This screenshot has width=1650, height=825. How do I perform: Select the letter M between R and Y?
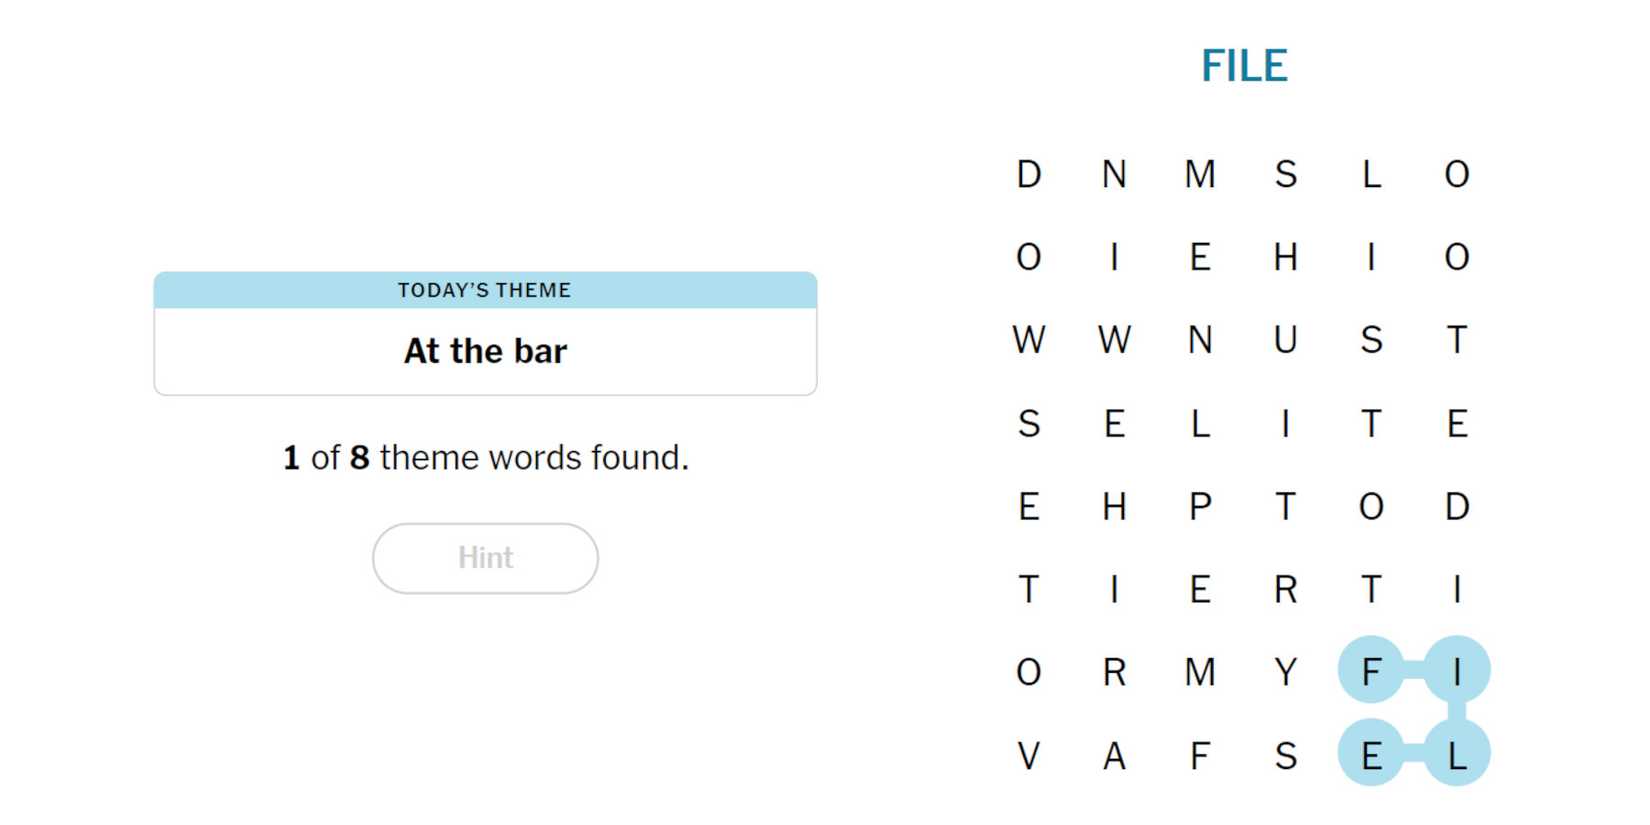click(1200, 672)
